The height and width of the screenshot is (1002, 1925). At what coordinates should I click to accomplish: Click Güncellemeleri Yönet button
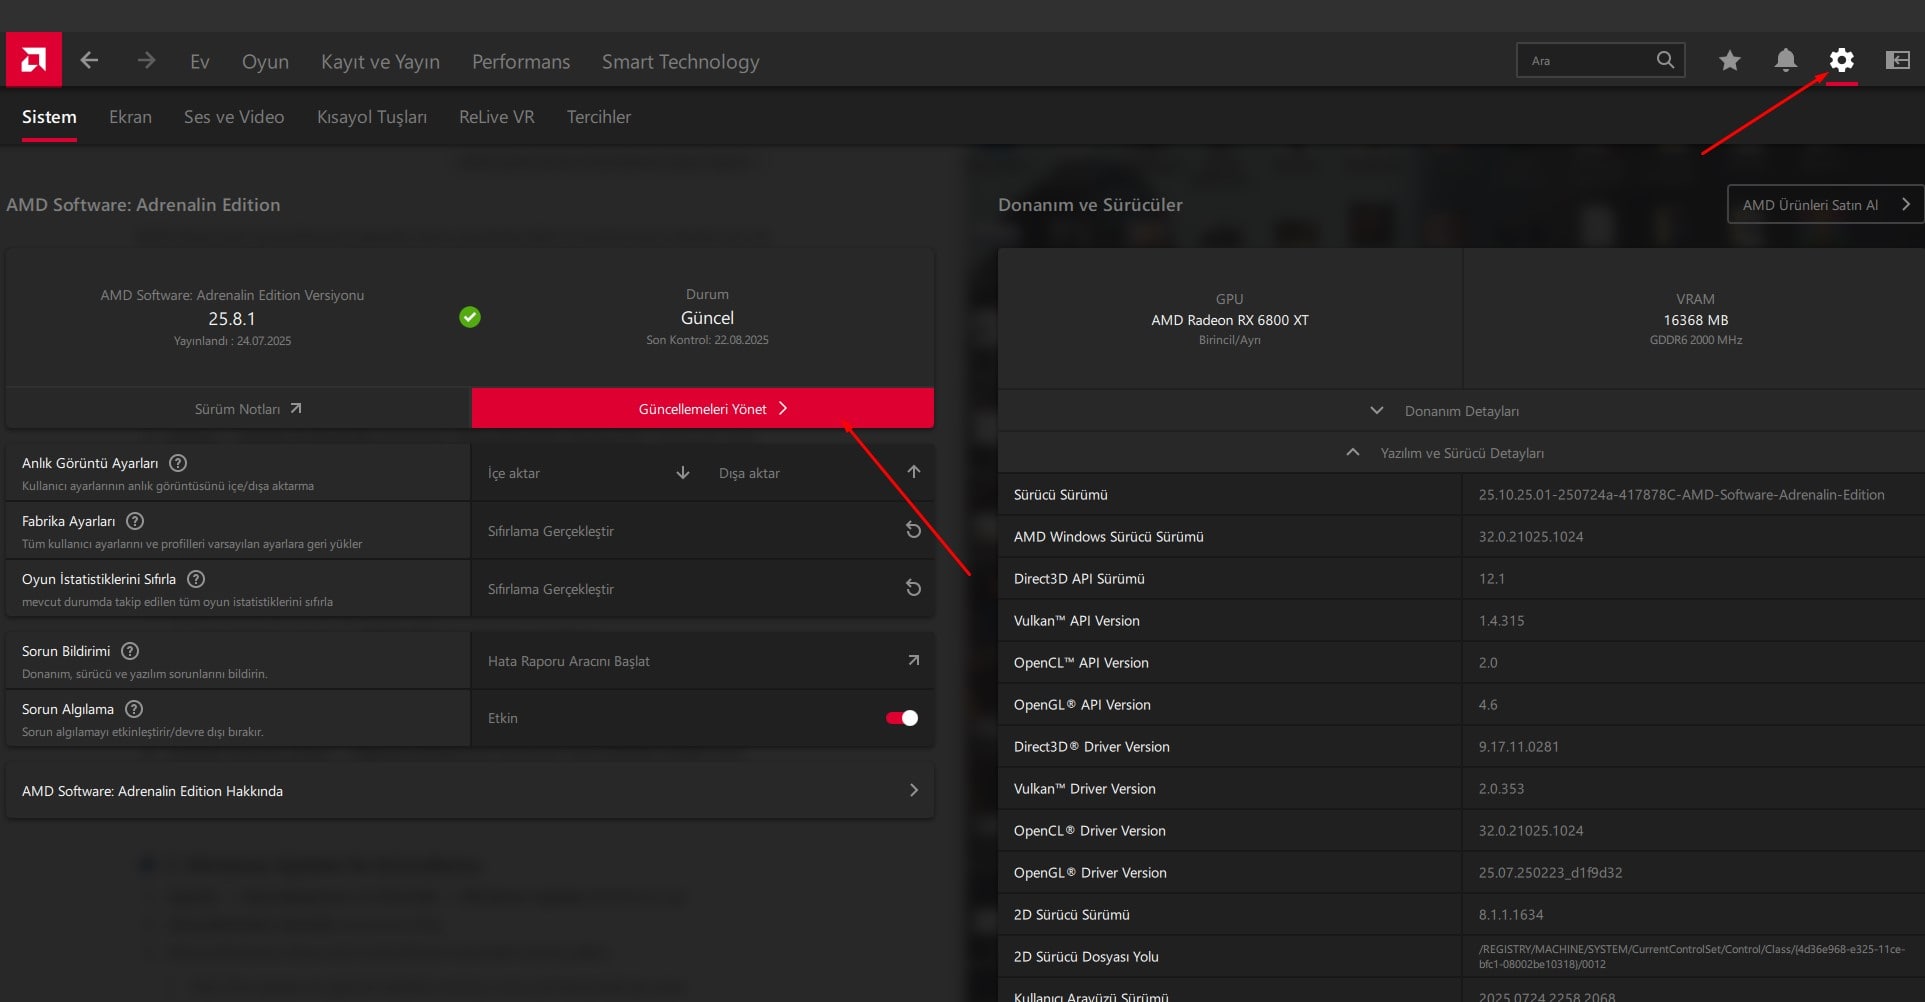point(702,409)
